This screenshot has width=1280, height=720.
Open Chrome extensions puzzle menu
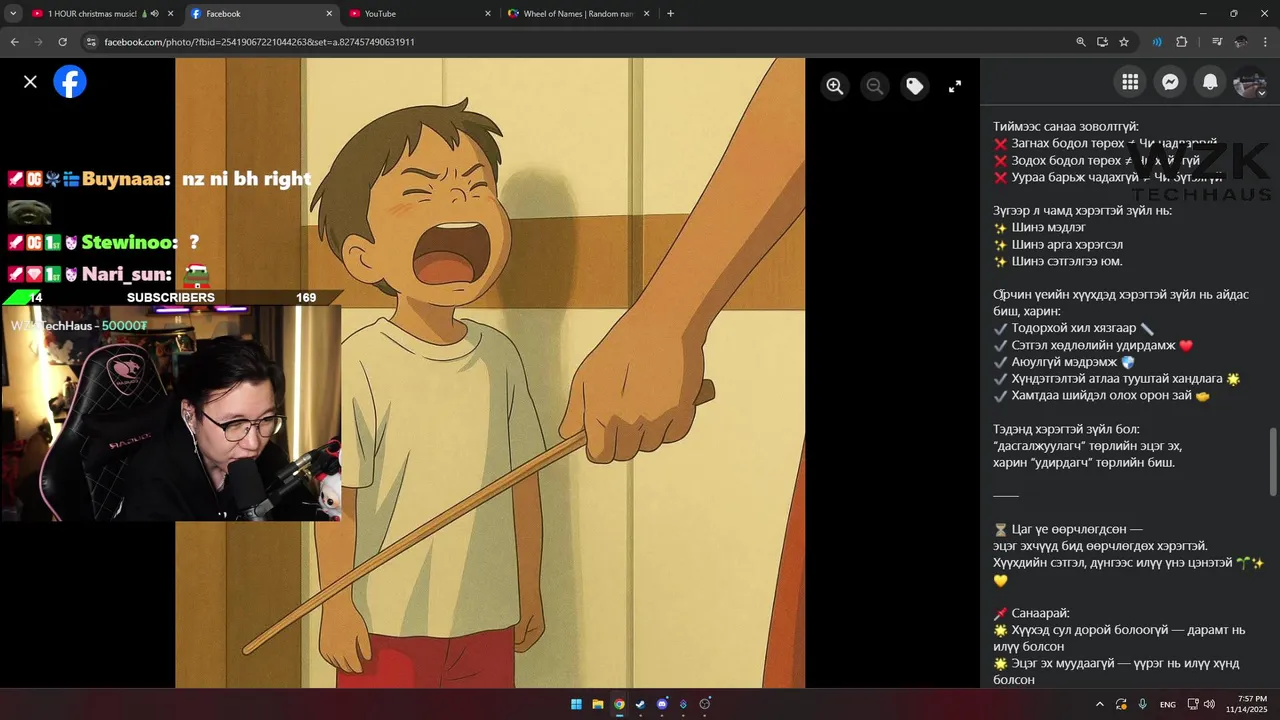pyautogui.click(x=1182, y=42)
